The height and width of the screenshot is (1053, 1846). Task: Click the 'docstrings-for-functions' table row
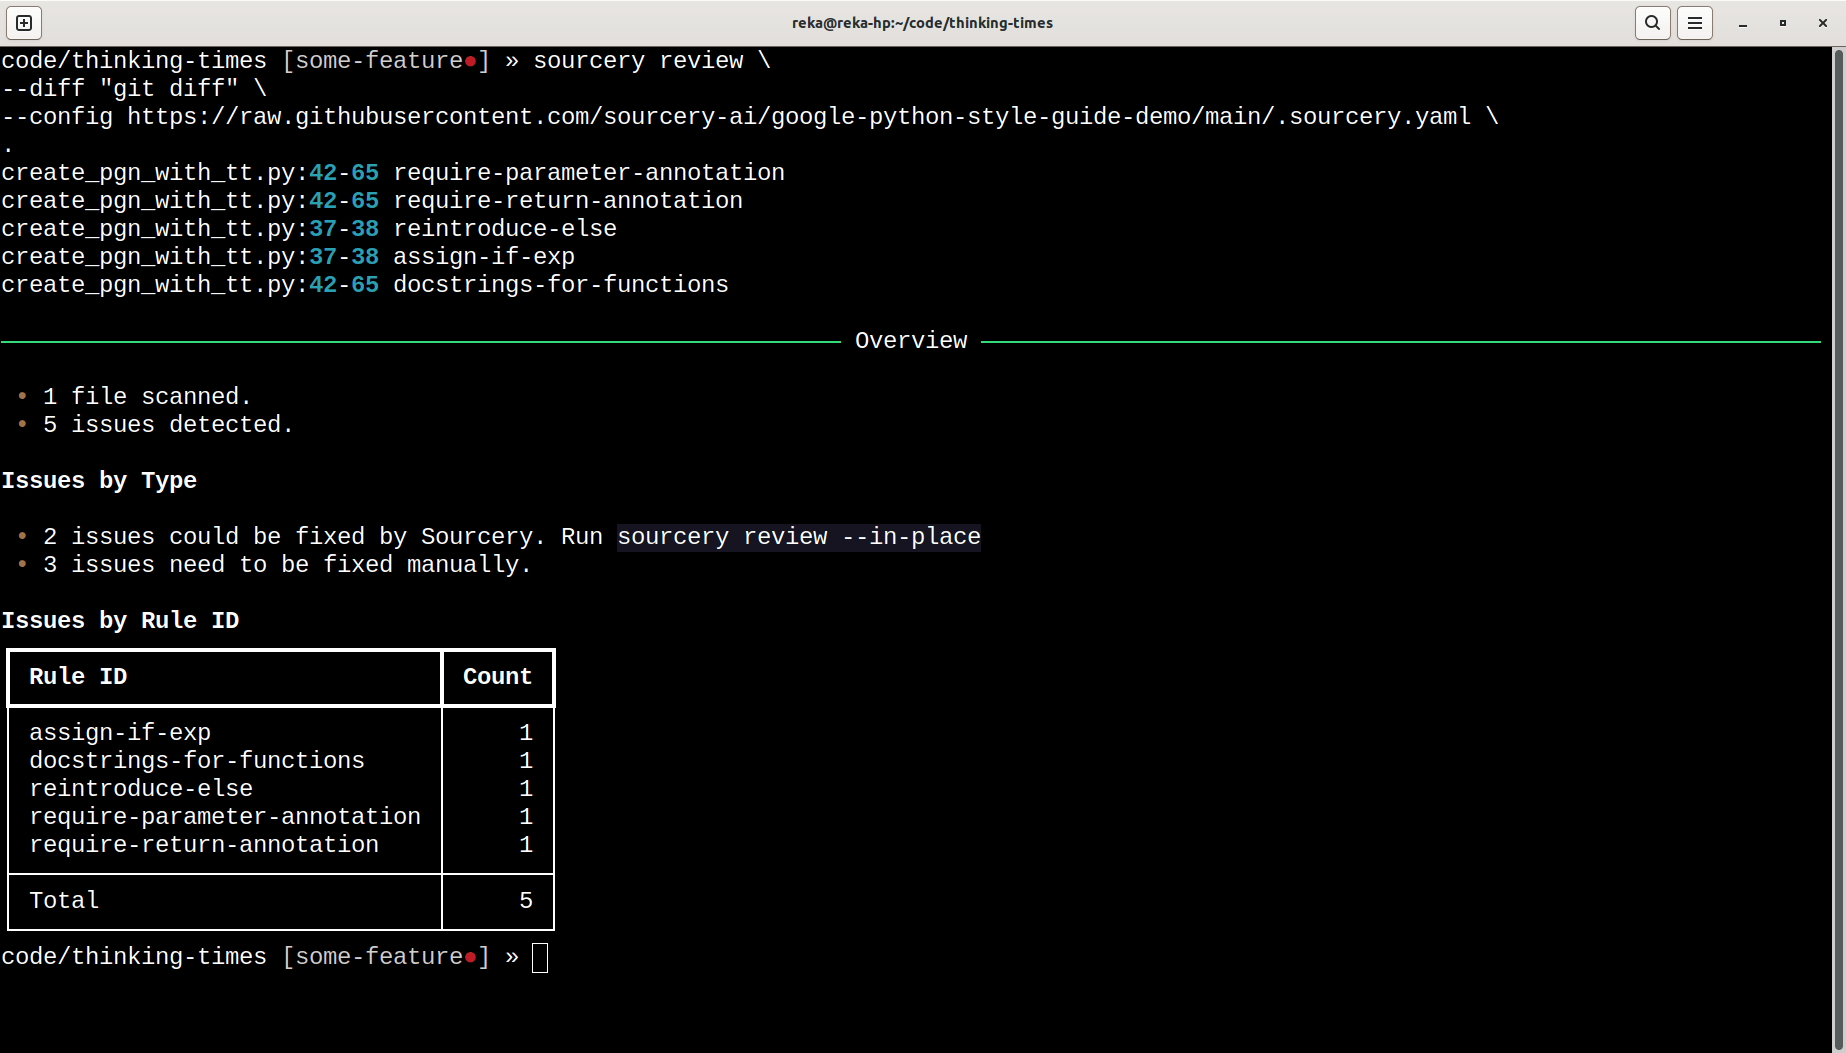(280, 761)
